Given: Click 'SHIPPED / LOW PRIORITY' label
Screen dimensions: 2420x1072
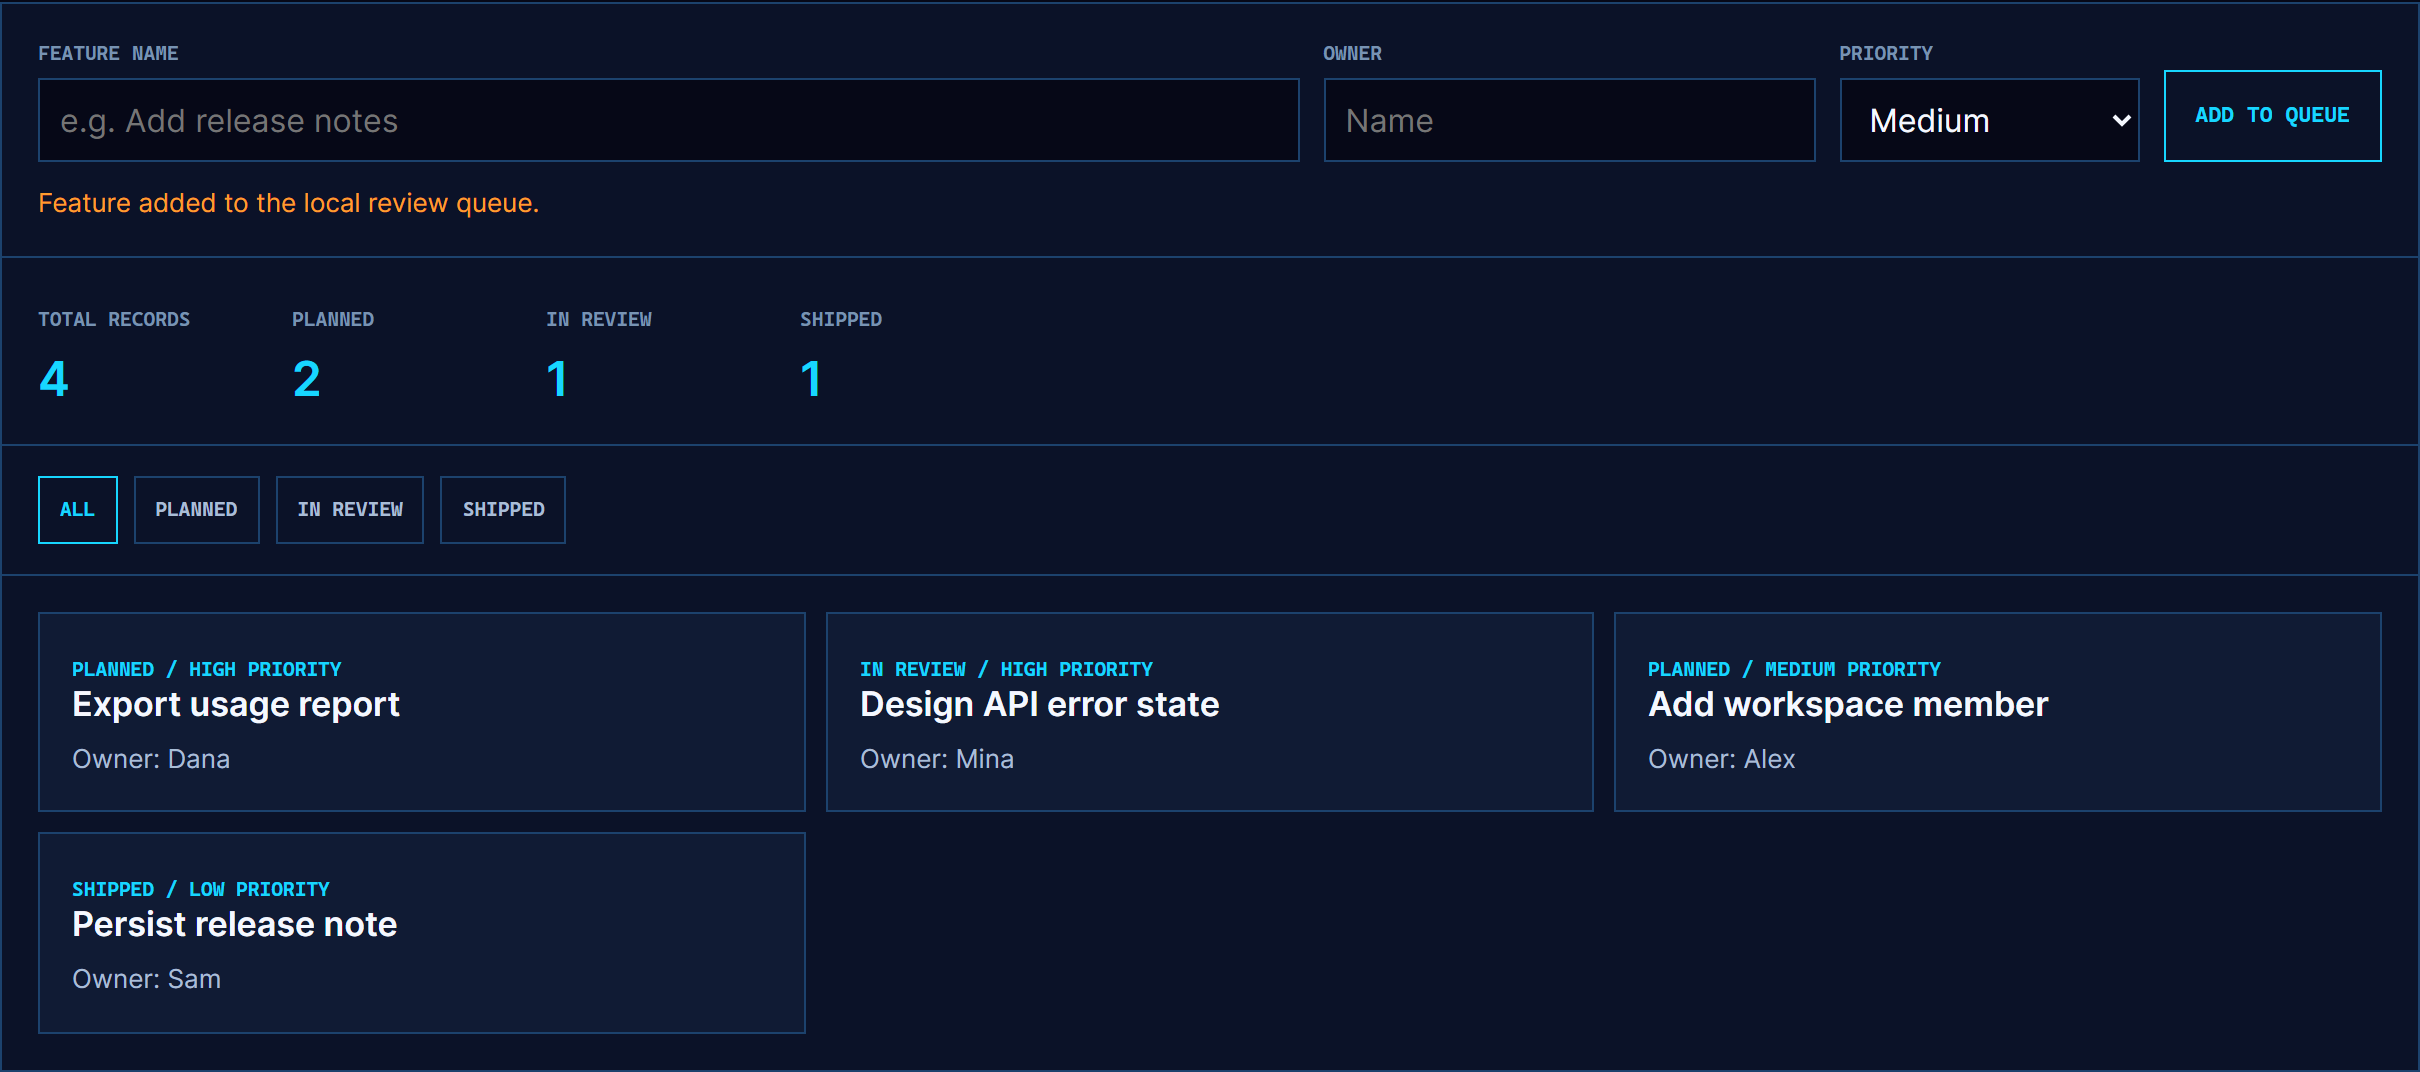Looking at the screenshot, I should tap(201, 889).
